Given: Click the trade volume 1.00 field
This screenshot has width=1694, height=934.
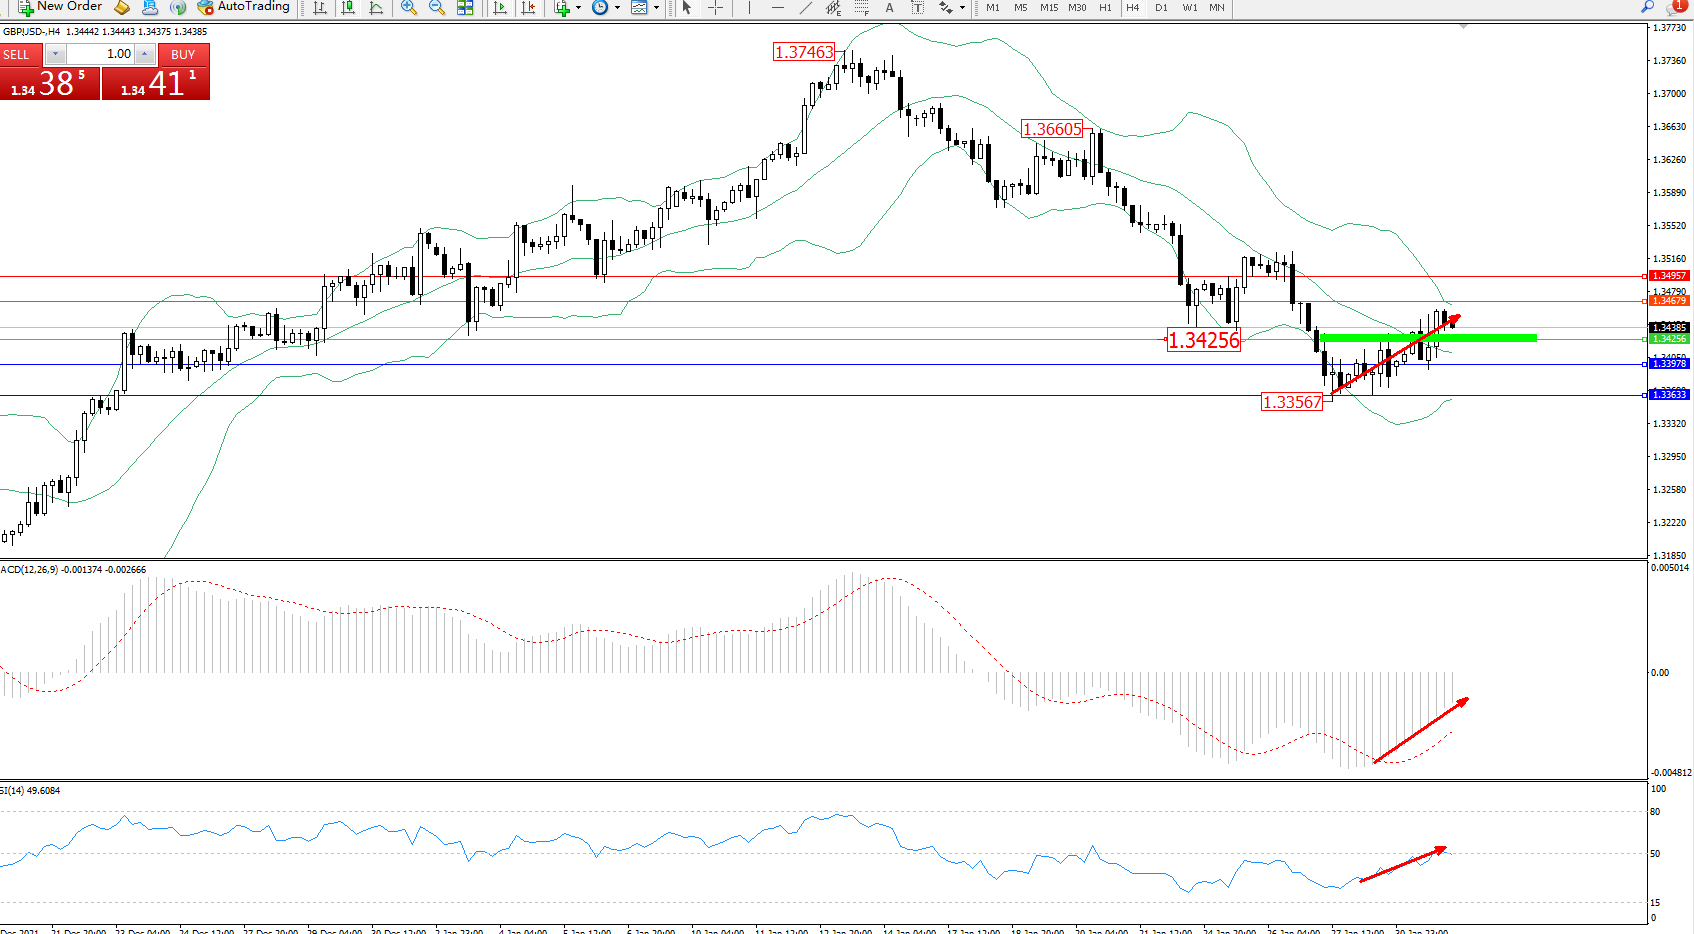Looking at the screenshot, I should click(x=101, y=54).
